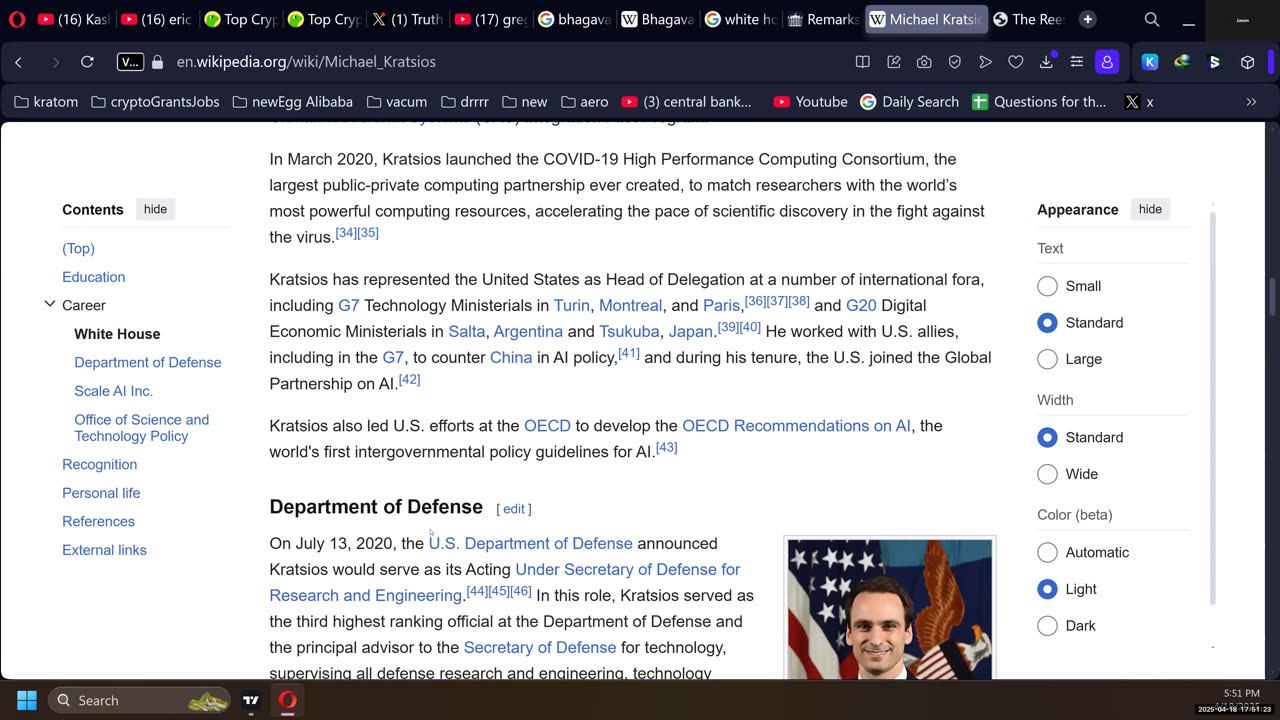Click the blue K extension icon
The image size is (1280, 720).
[1150, 62]
